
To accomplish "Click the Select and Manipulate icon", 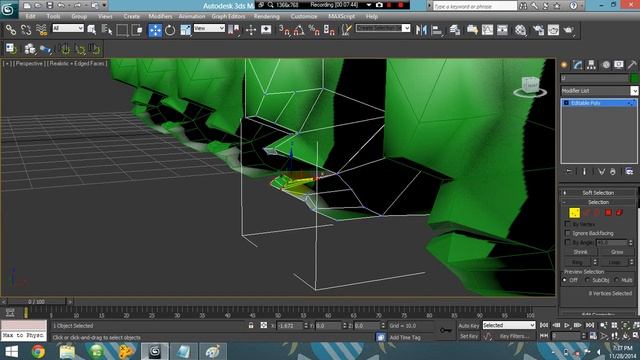I will [x=251, y=30].
